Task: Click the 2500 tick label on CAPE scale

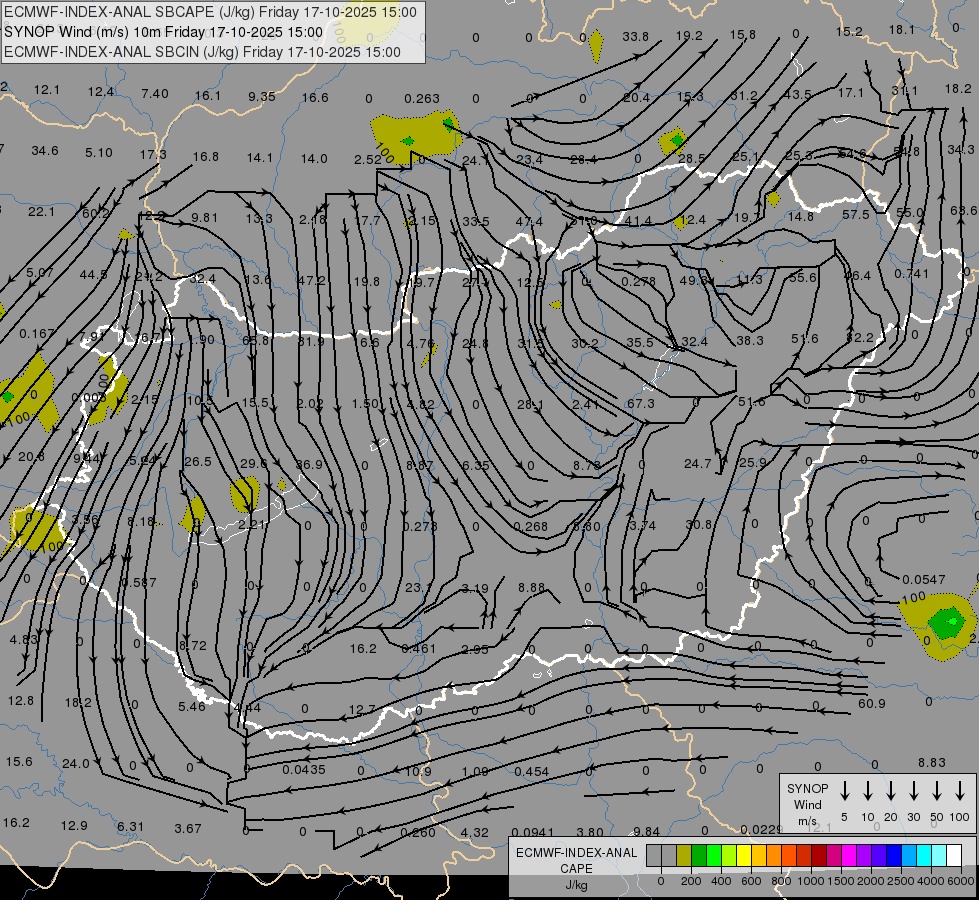Action: coord(901,881)
